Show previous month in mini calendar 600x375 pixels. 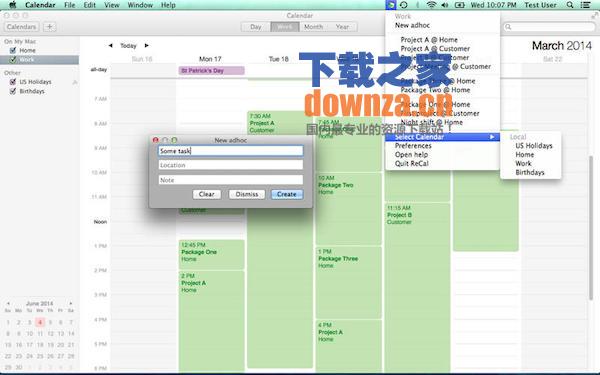coord(8,303)
